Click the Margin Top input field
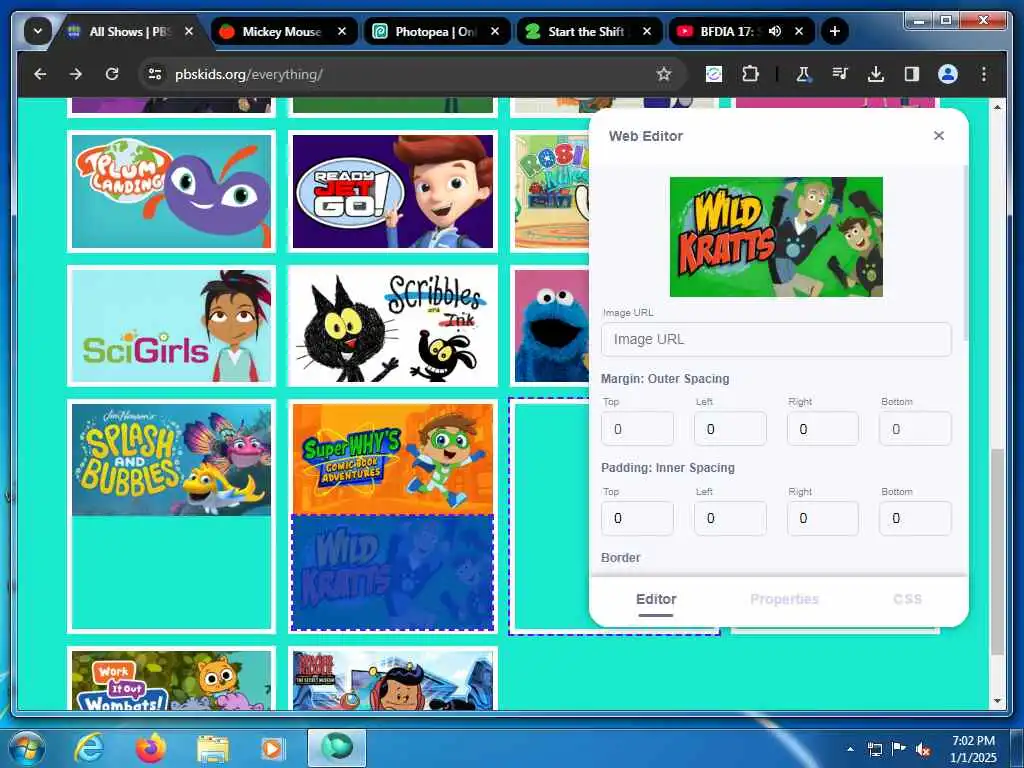The width and height of the screenshot is (1024, 768). 637,429
